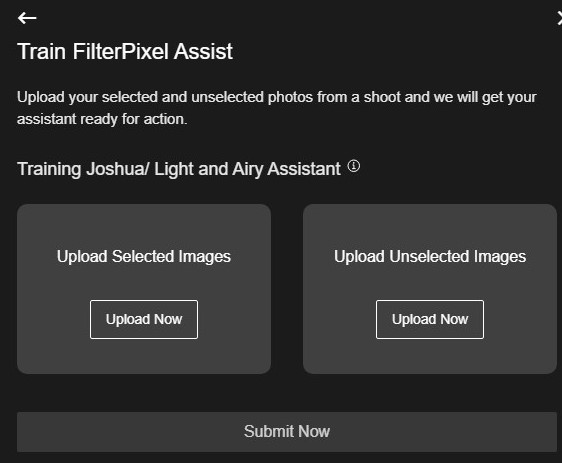Select the Upload Selected Images label
562x463 pixels.
[144, 257]
